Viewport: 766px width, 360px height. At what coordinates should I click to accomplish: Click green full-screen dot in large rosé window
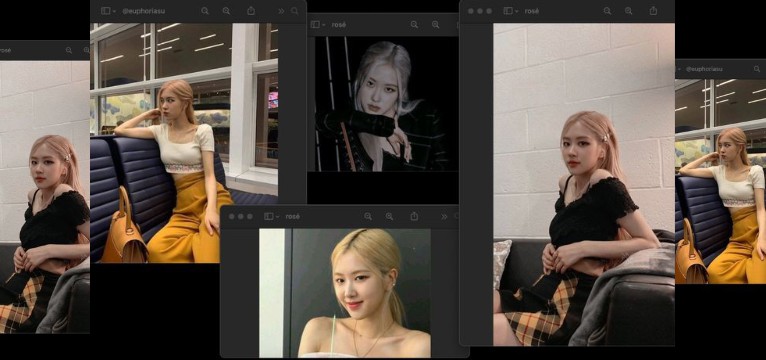pyautogui.click(x=489, y=11)
